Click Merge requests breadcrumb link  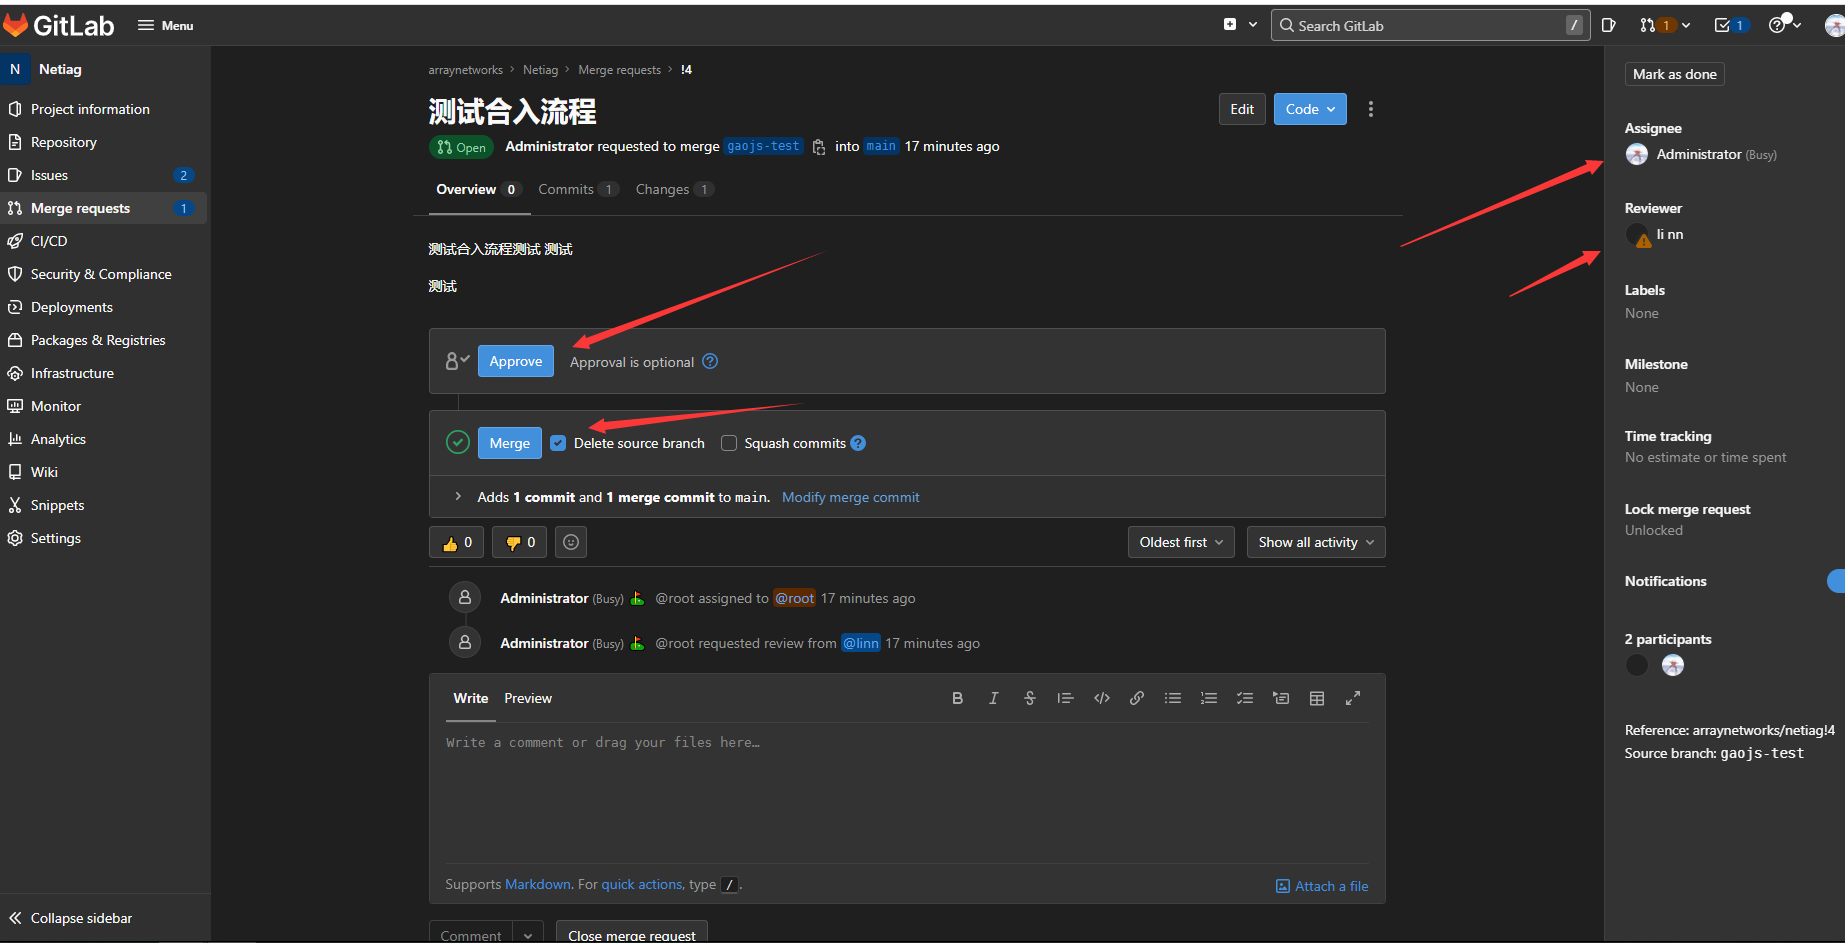619,70
